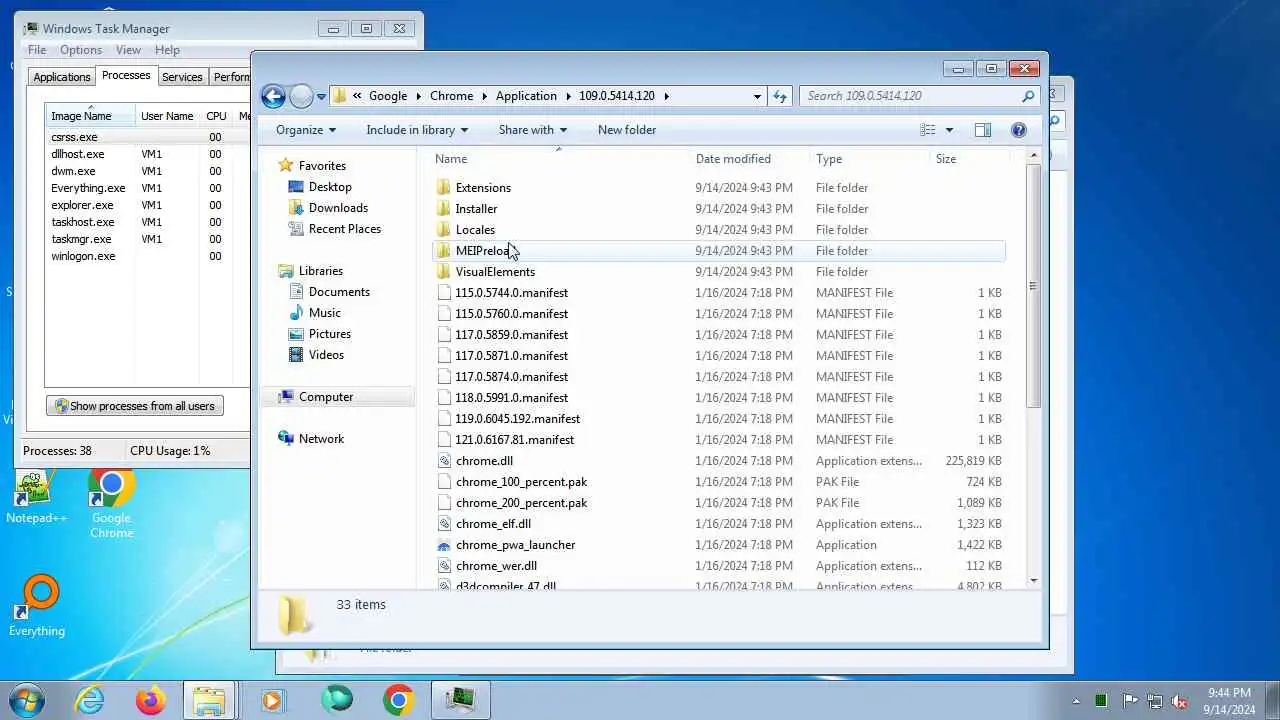This screenshot has width=1280, height=720.
Task: Open Help menu in Task Manager
Action: [x=167, y=50]
